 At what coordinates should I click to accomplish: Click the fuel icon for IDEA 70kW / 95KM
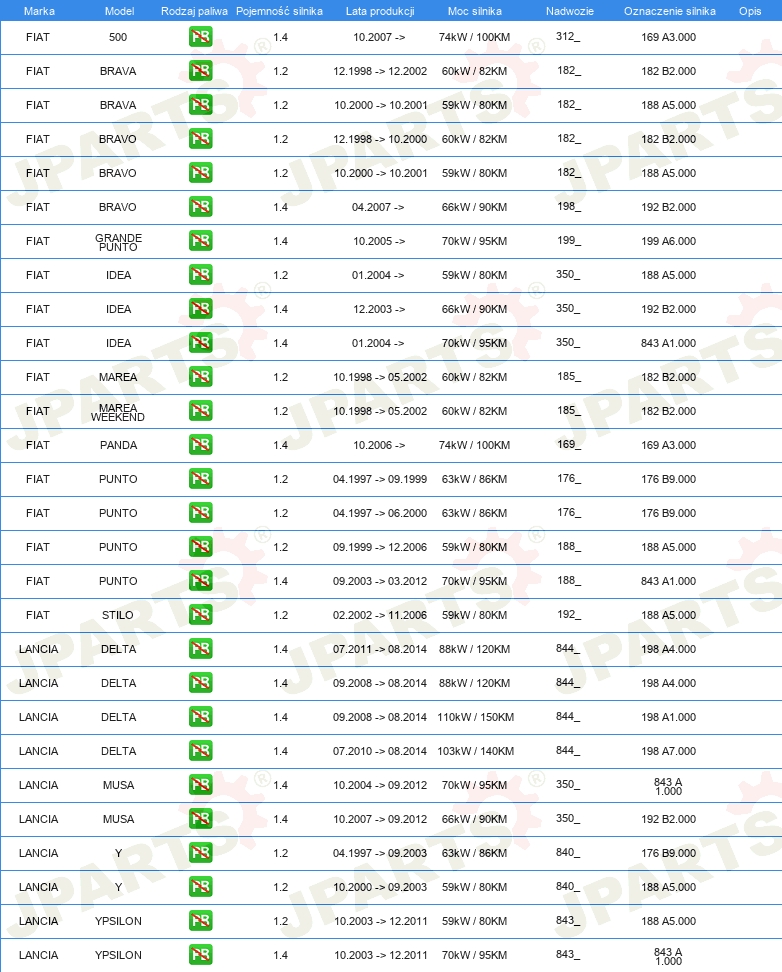point(200,343)
